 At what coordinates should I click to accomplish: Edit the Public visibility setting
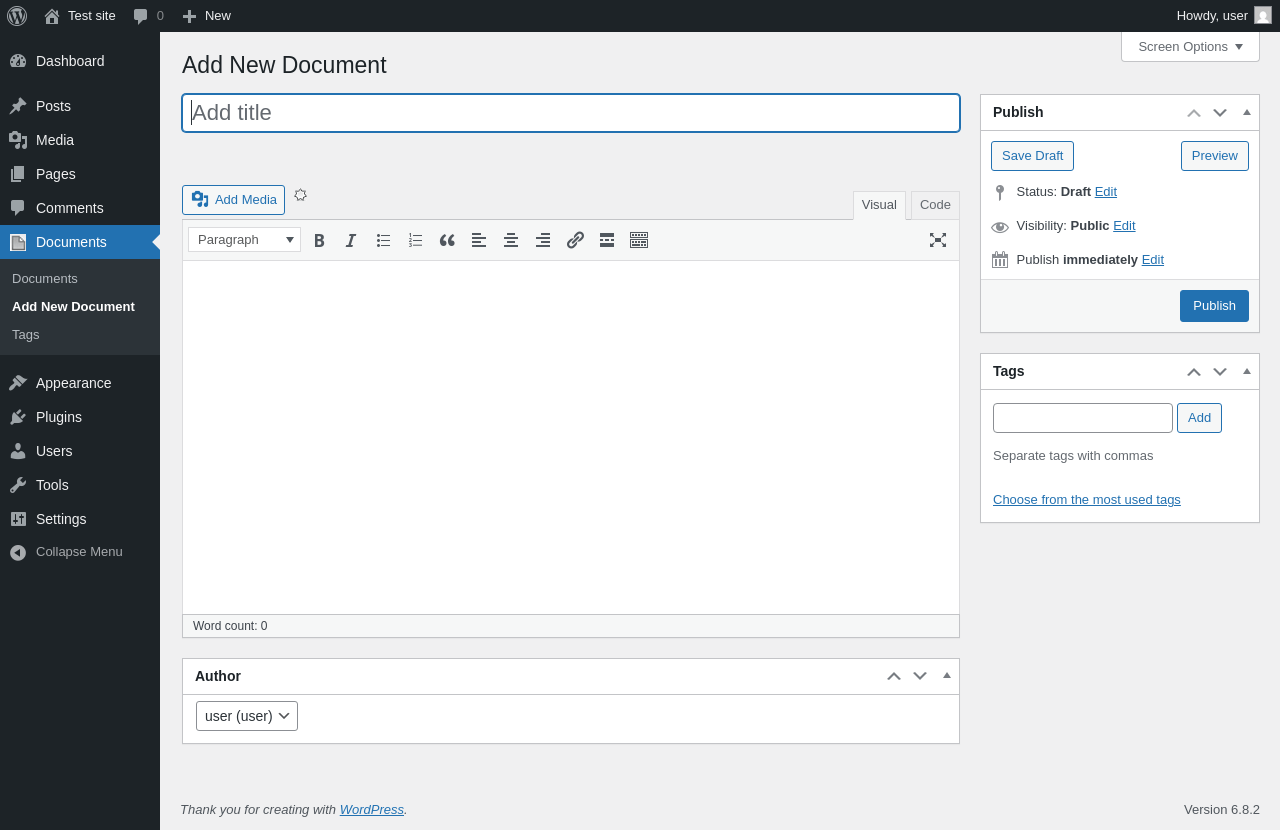click(1124, 226)
